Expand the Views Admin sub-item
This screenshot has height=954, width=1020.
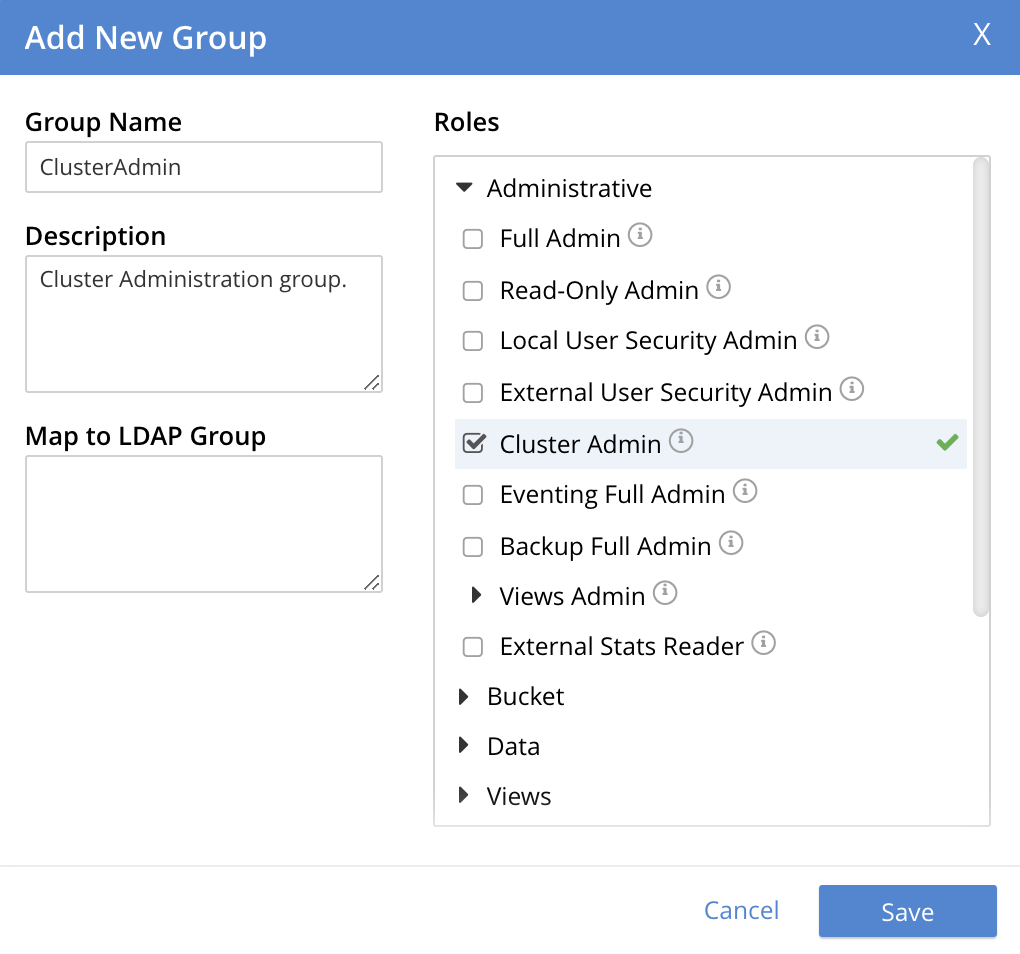click(x=477, y=596)
